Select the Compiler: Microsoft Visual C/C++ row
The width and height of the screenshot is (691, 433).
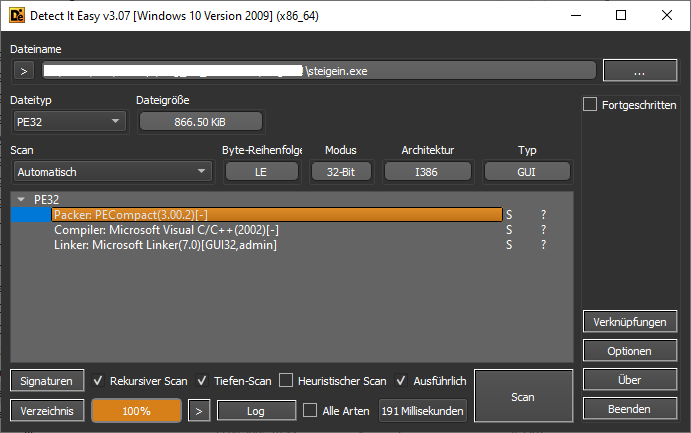tap(166, 230)
